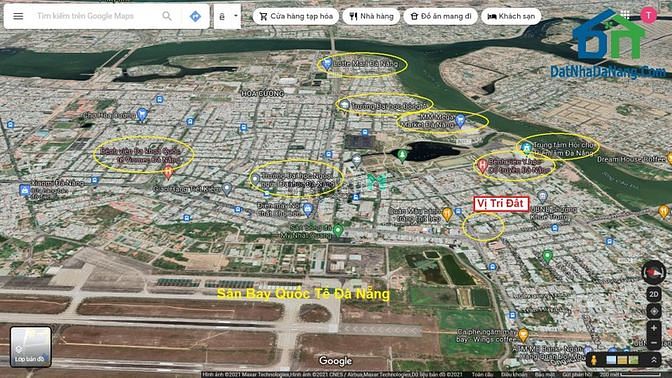Screen dimensions: 672x378
Task: Click the MM Mega Market shopping pin
Action: click(x=460, y=120)
